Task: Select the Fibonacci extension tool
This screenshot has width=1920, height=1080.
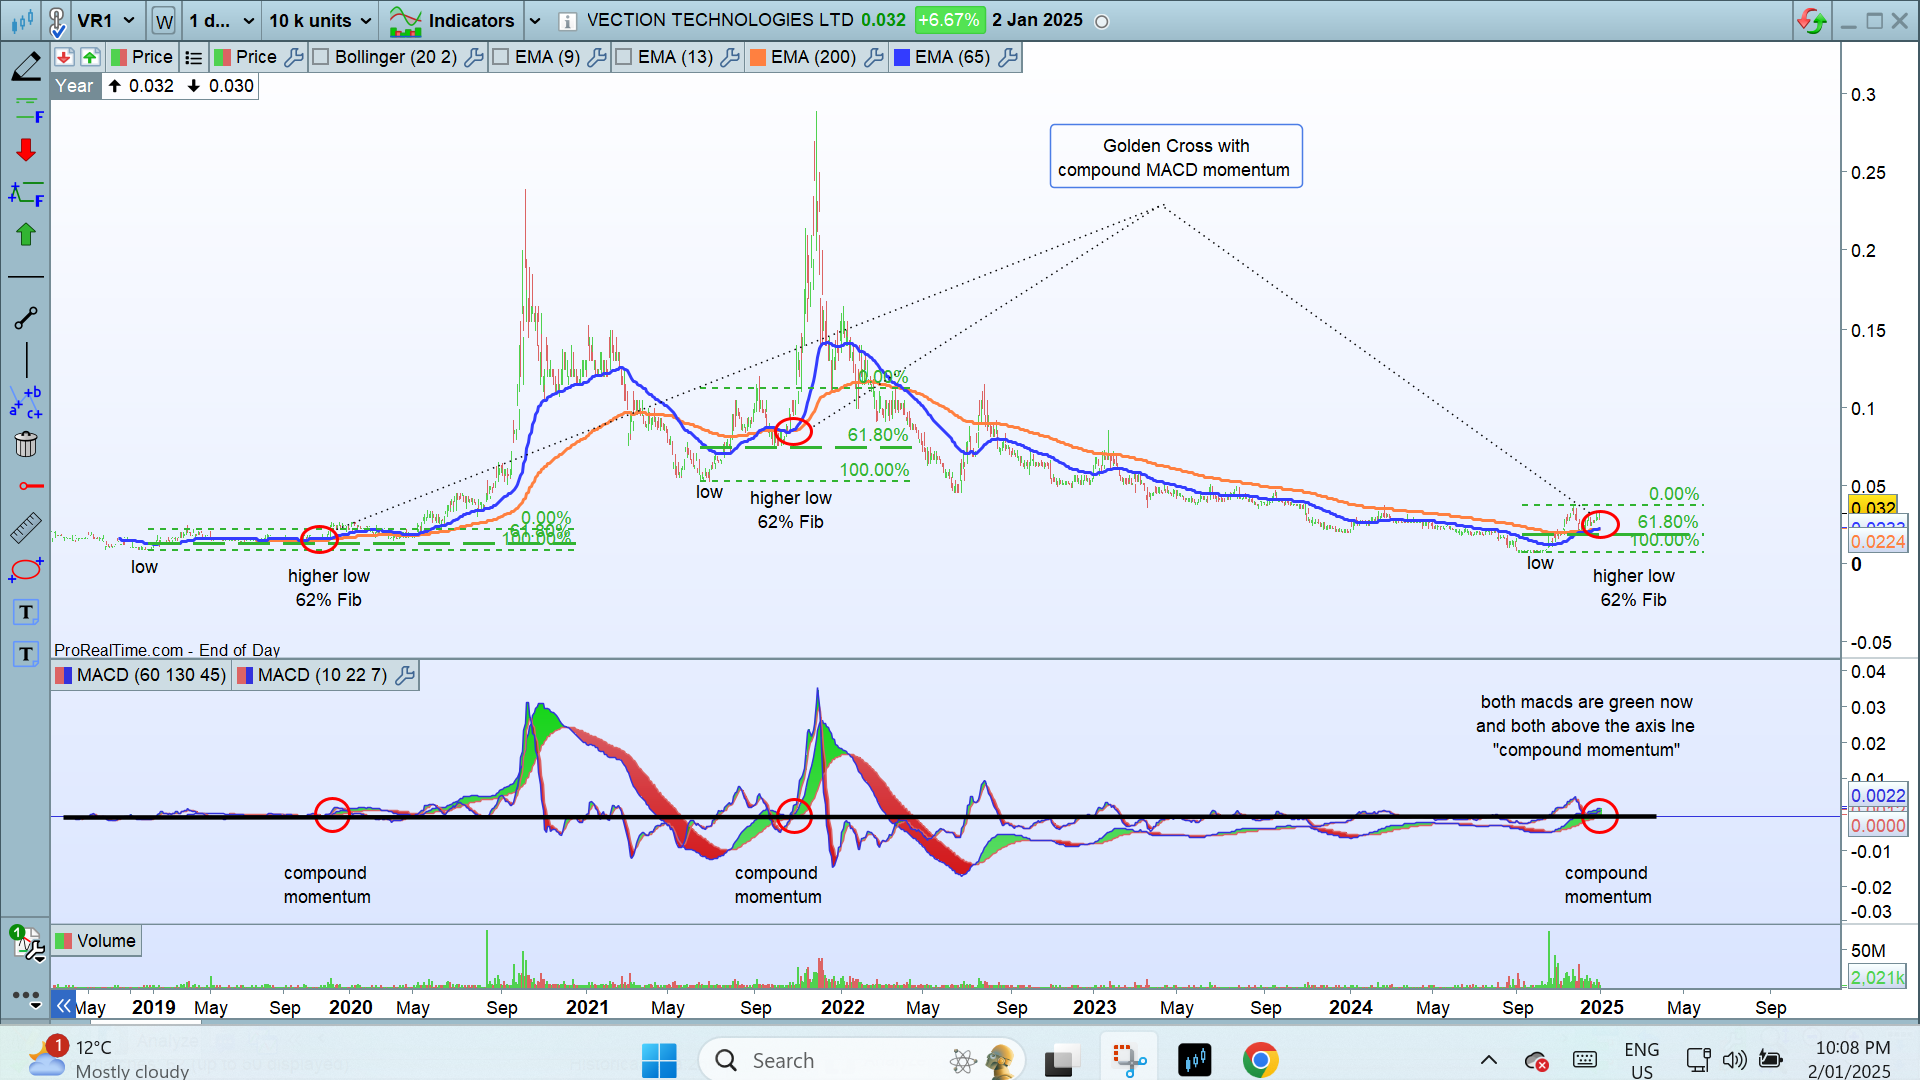Action: (26, 192)
